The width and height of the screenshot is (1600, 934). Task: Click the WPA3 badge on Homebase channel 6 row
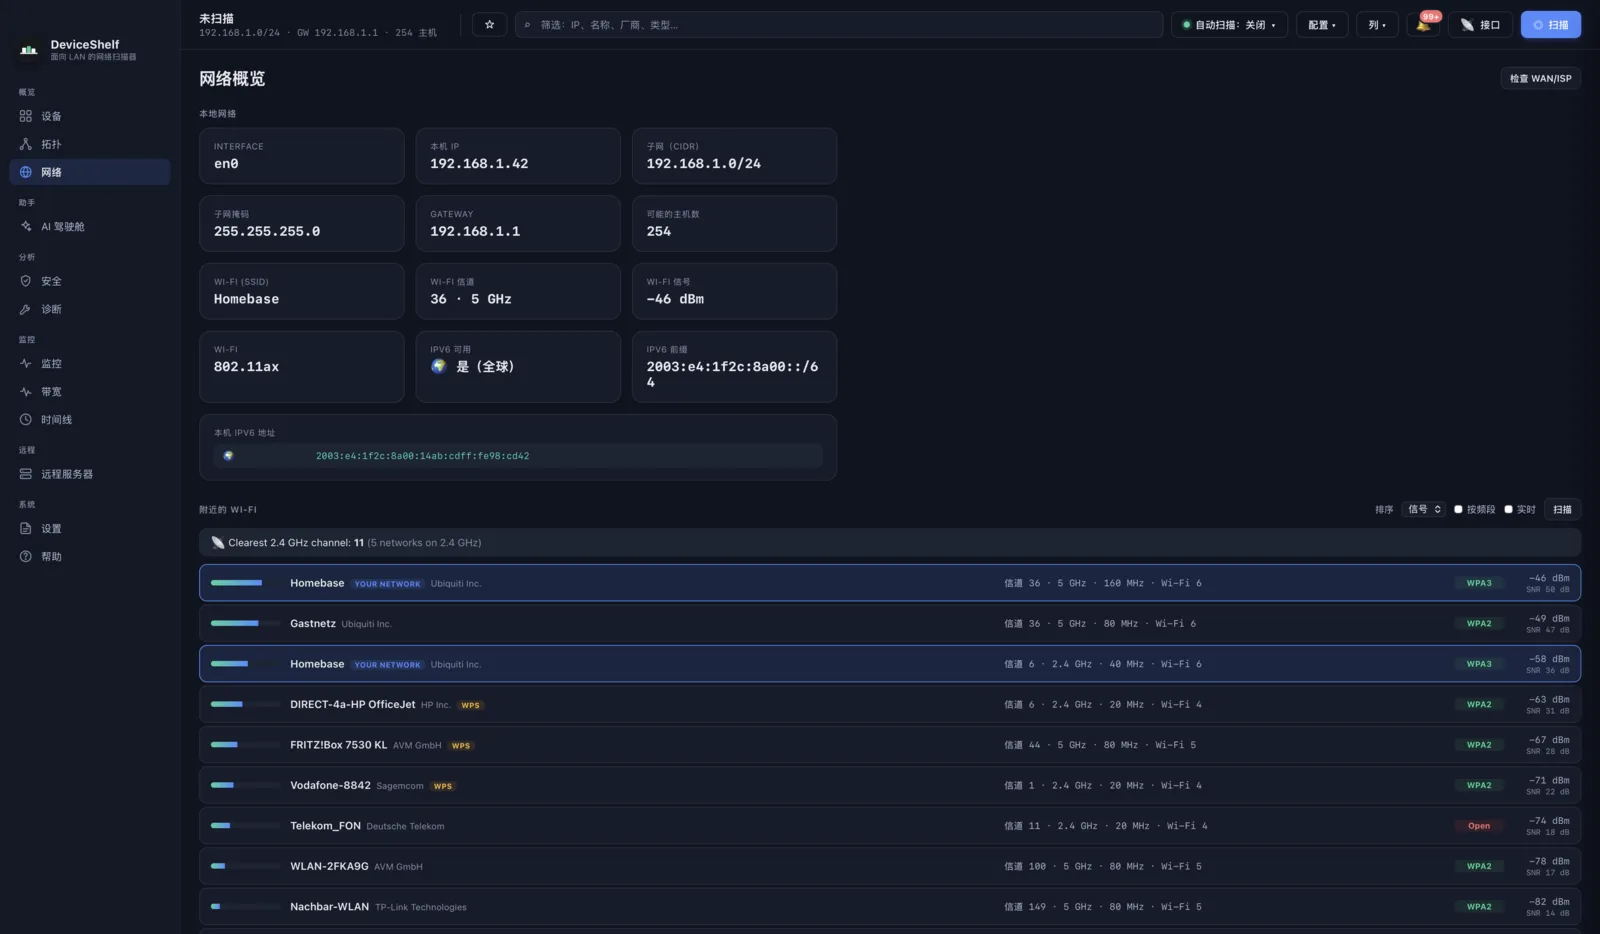point(1479,664)
